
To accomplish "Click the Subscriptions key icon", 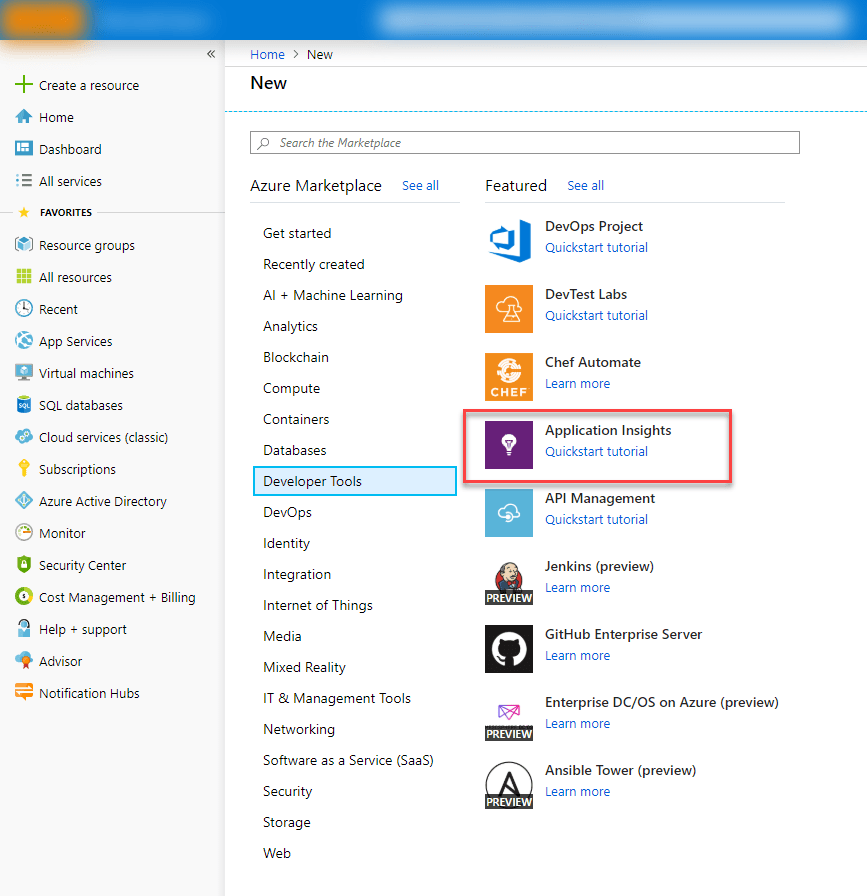I will point(23,469).
